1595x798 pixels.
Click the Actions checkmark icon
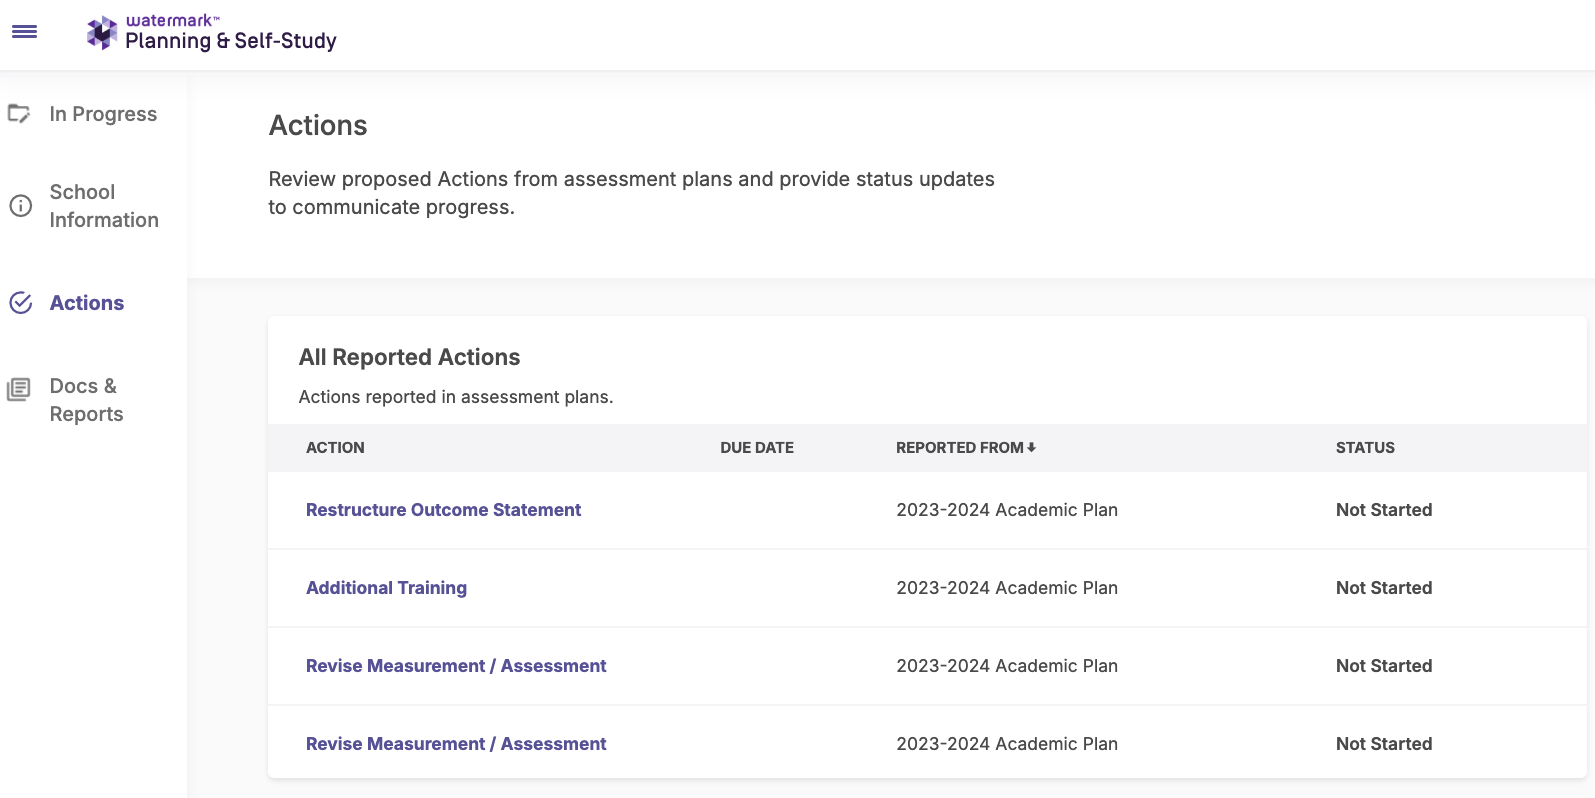pos(20,303)
